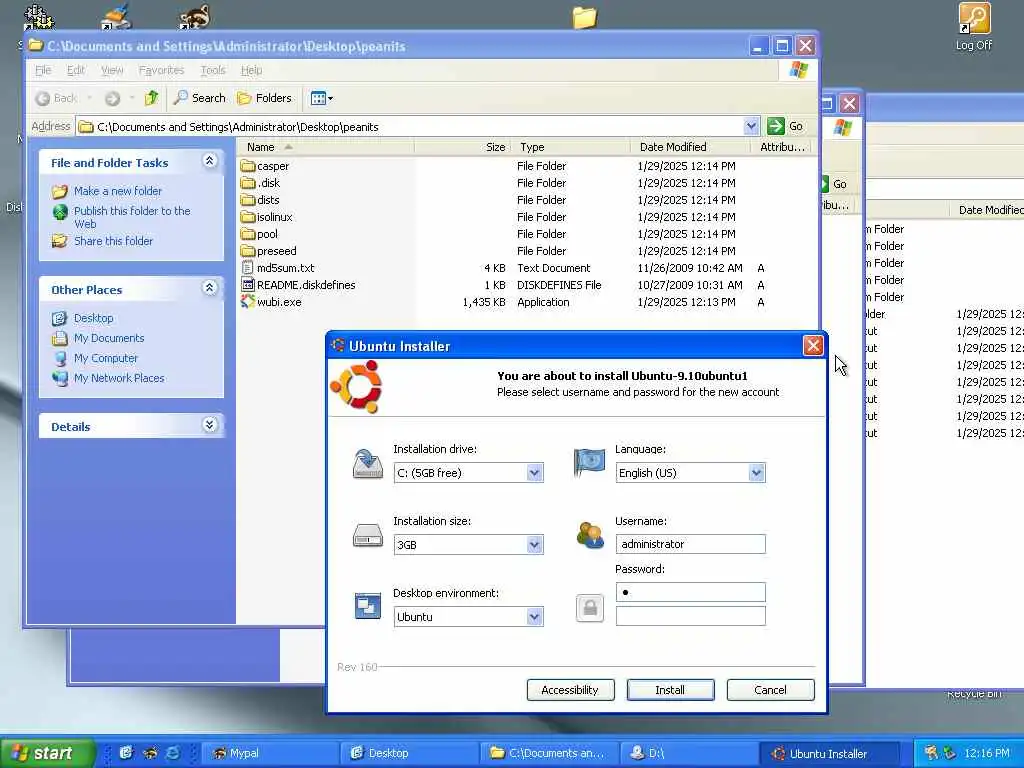Screen dimensions: 1024x768
Task: Click Internet Explorer quick launch icon
Action: click(x=172, y=753)
